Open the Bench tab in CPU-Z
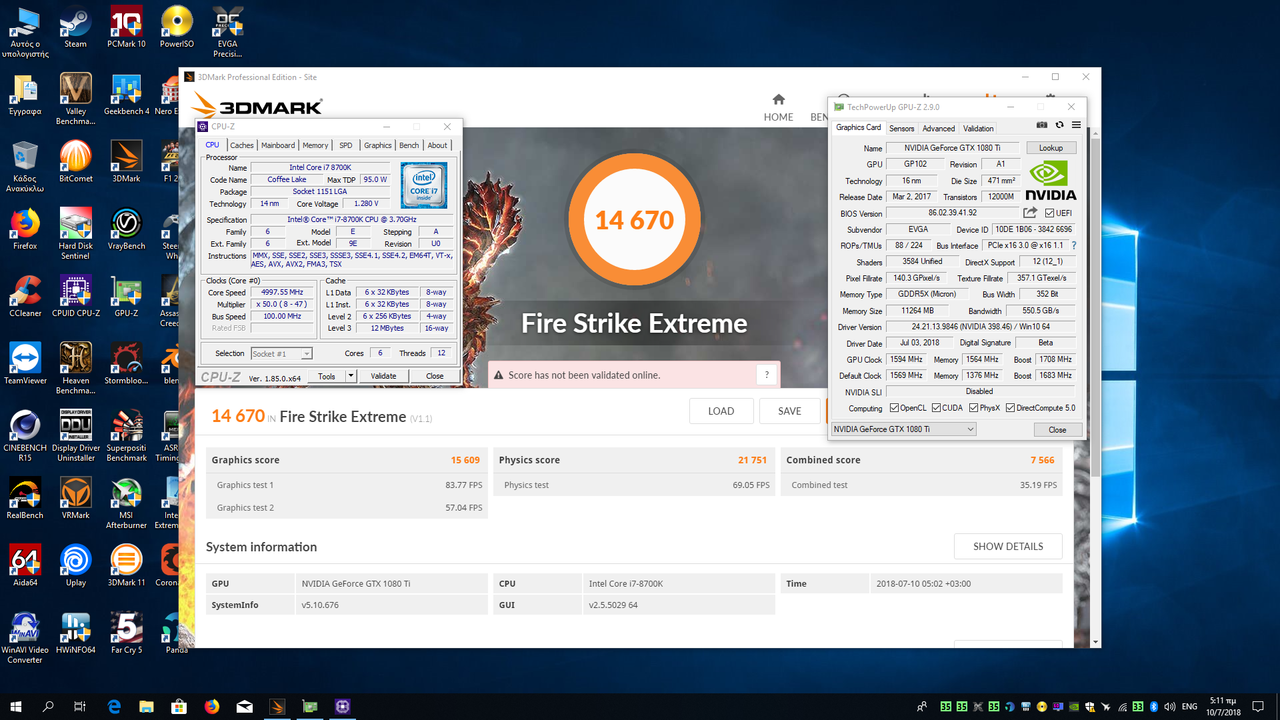 (x=409, y=145)
